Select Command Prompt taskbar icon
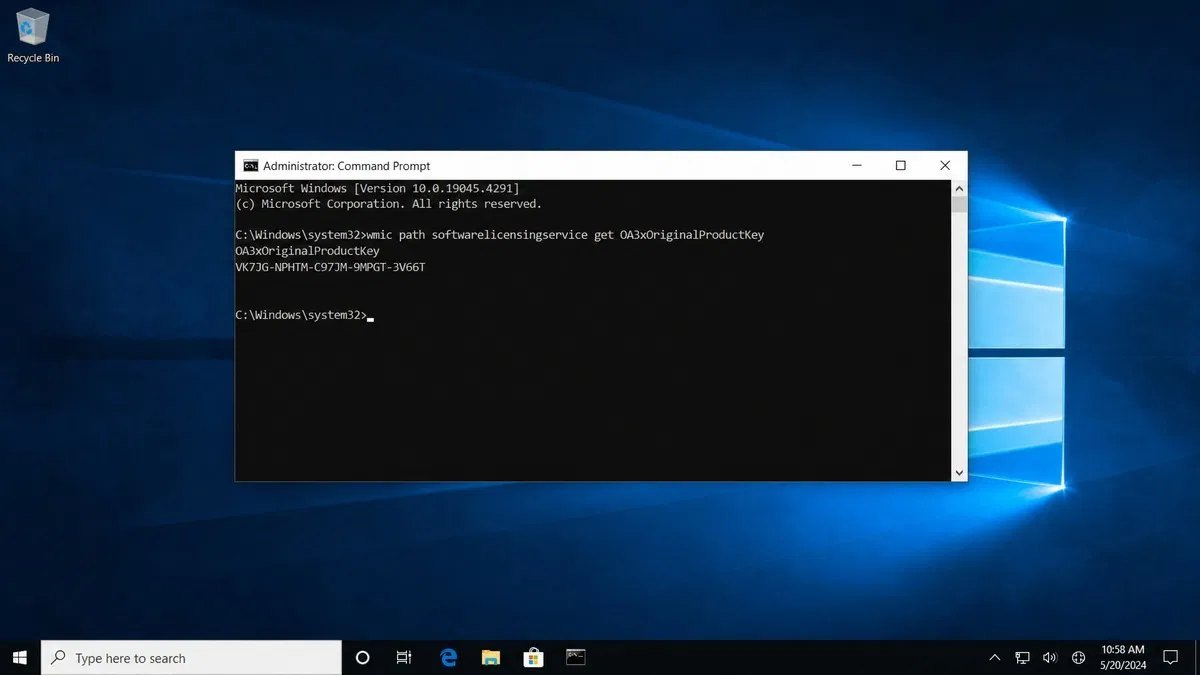Viewport: 1200px width, 675px height. [x=576, y=657]
